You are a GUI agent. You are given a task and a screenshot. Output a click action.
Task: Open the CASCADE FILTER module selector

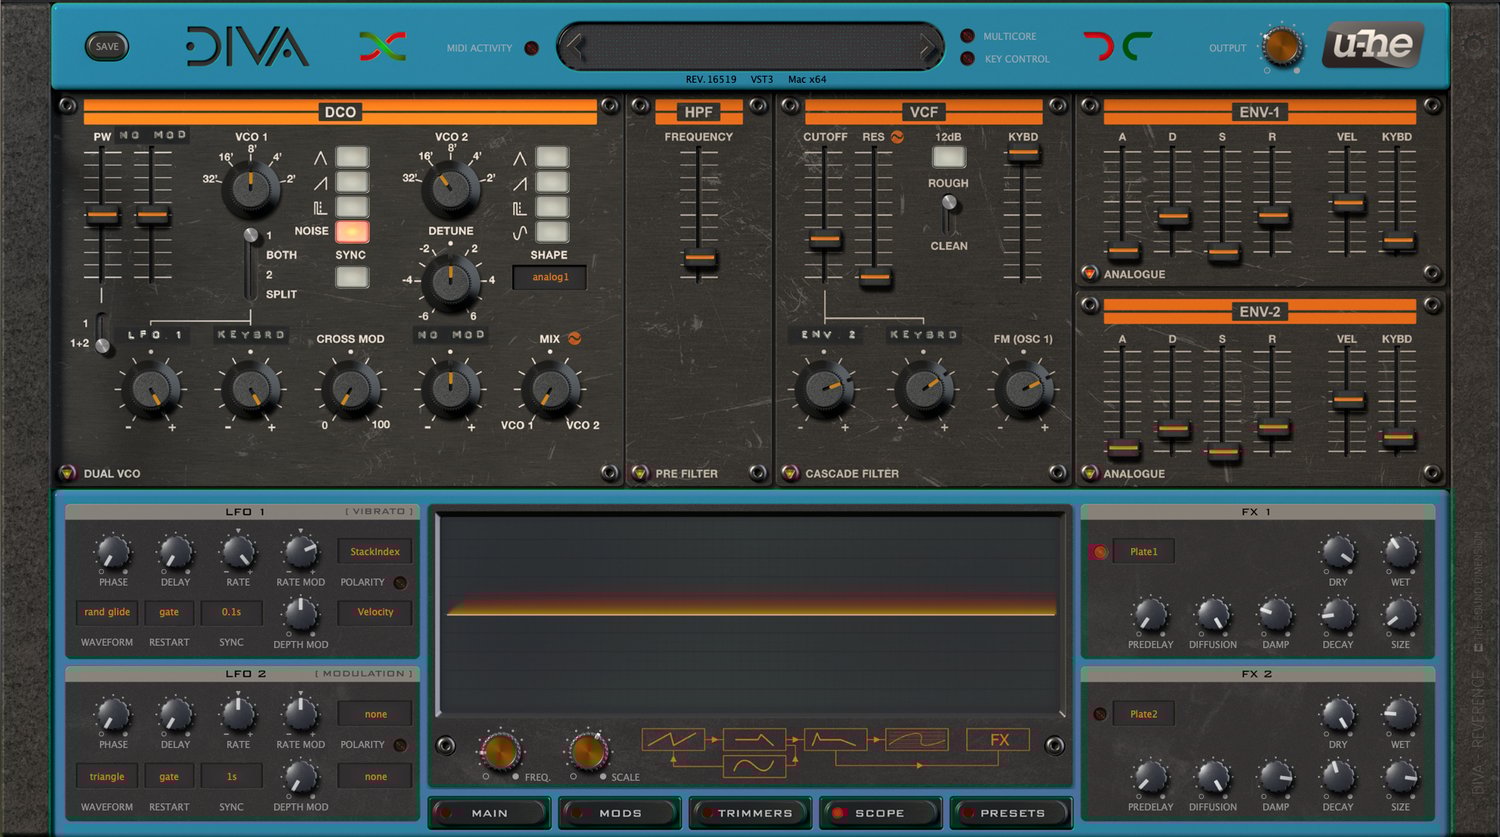pyautogui.click(x=790, y=473)
